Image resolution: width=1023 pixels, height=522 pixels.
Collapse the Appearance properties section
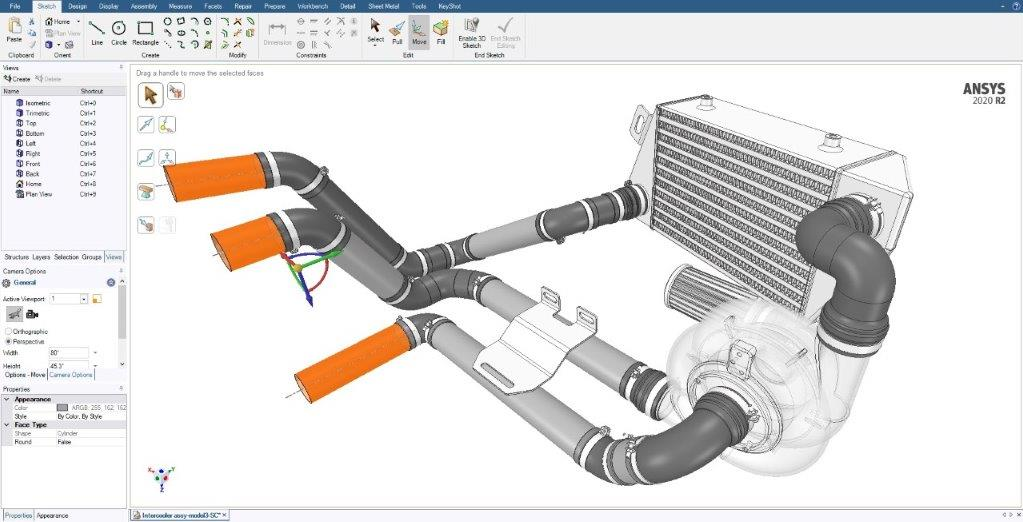click(x=7, y=399)
